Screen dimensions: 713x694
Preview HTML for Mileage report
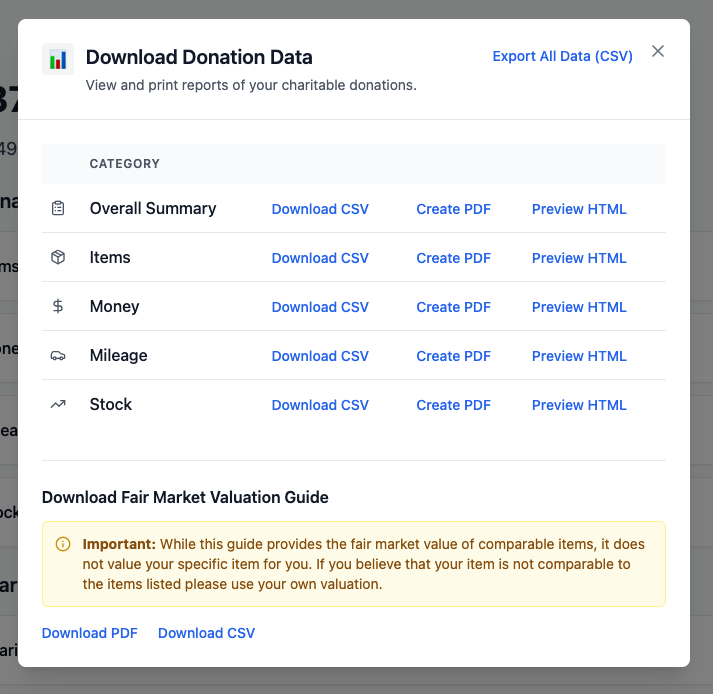(x=579, y=356)
